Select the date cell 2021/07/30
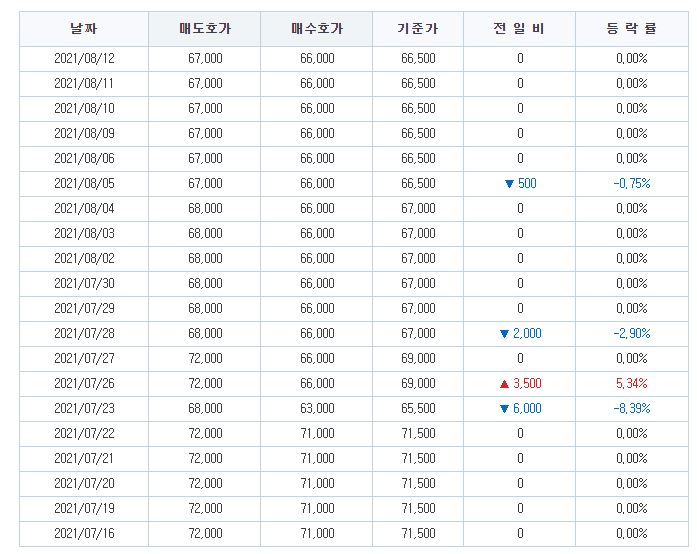This screenshot has height=554, width=697. 84,283
